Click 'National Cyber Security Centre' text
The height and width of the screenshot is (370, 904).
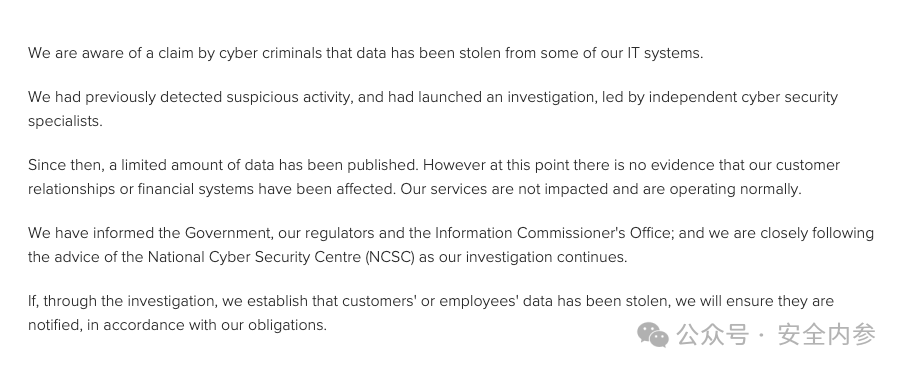(x=254, y=257)
